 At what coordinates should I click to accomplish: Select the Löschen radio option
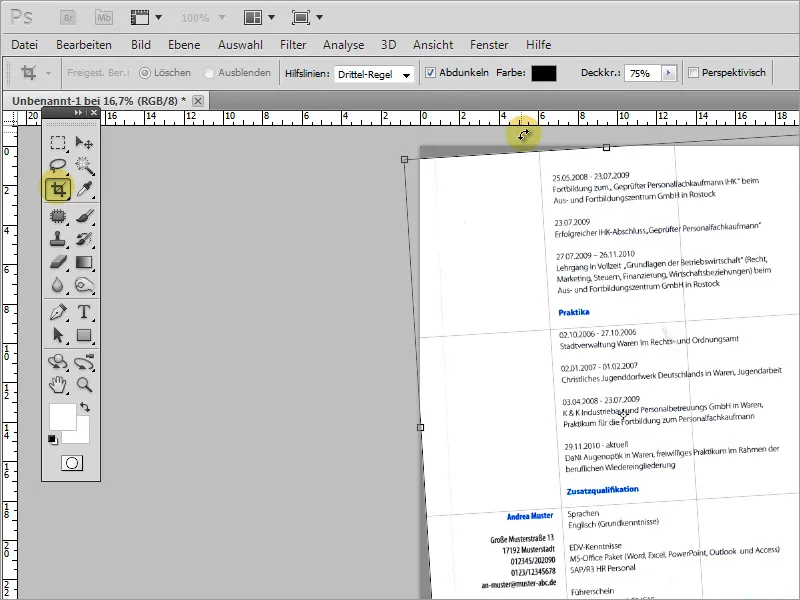tap(145, 73)
